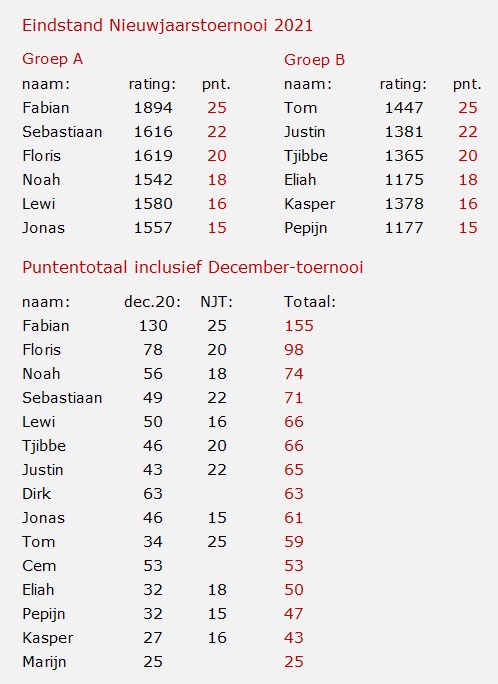Image resolution: width=498 pixels, height=684 pixels.
Task: Select Marijn at the bottom of the list
Action: tap(44, 662)
